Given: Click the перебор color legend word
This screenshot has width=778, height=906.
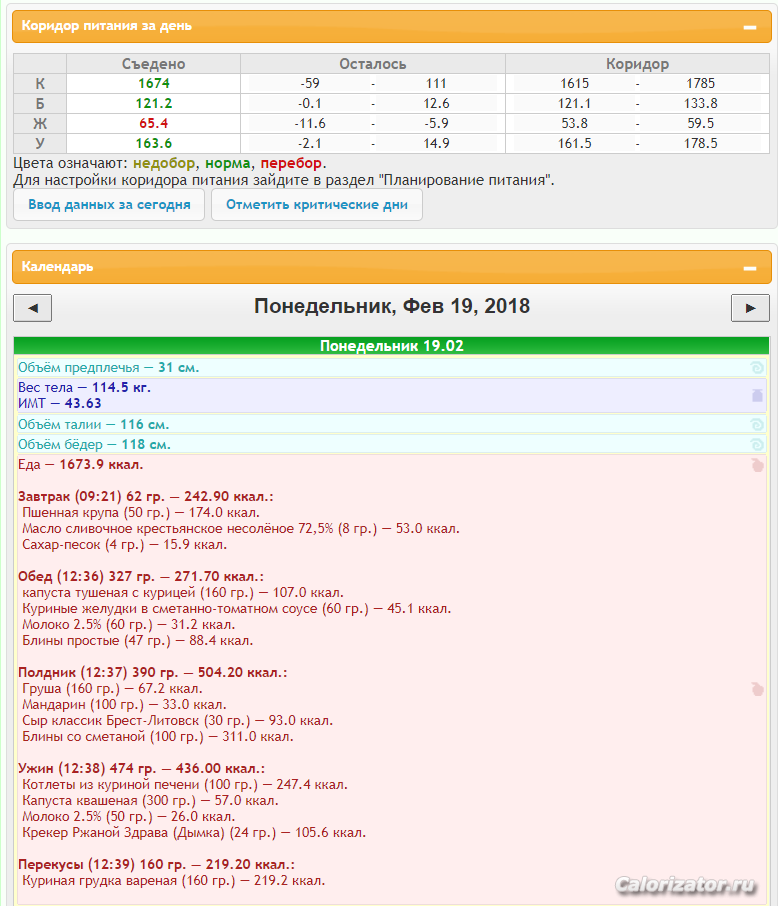Looking at the screenshot, I should (x=291, y=163).
